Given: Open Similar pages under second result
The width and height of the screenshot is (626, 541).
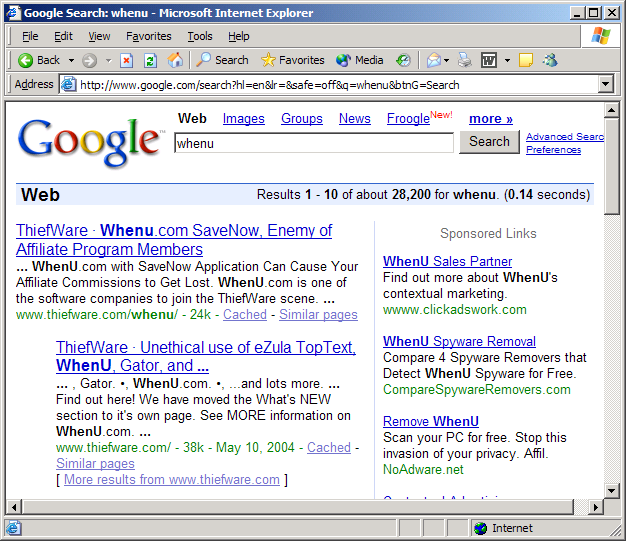Looking at the screenshot, I should pyautogui.click(x=95, y=464).
